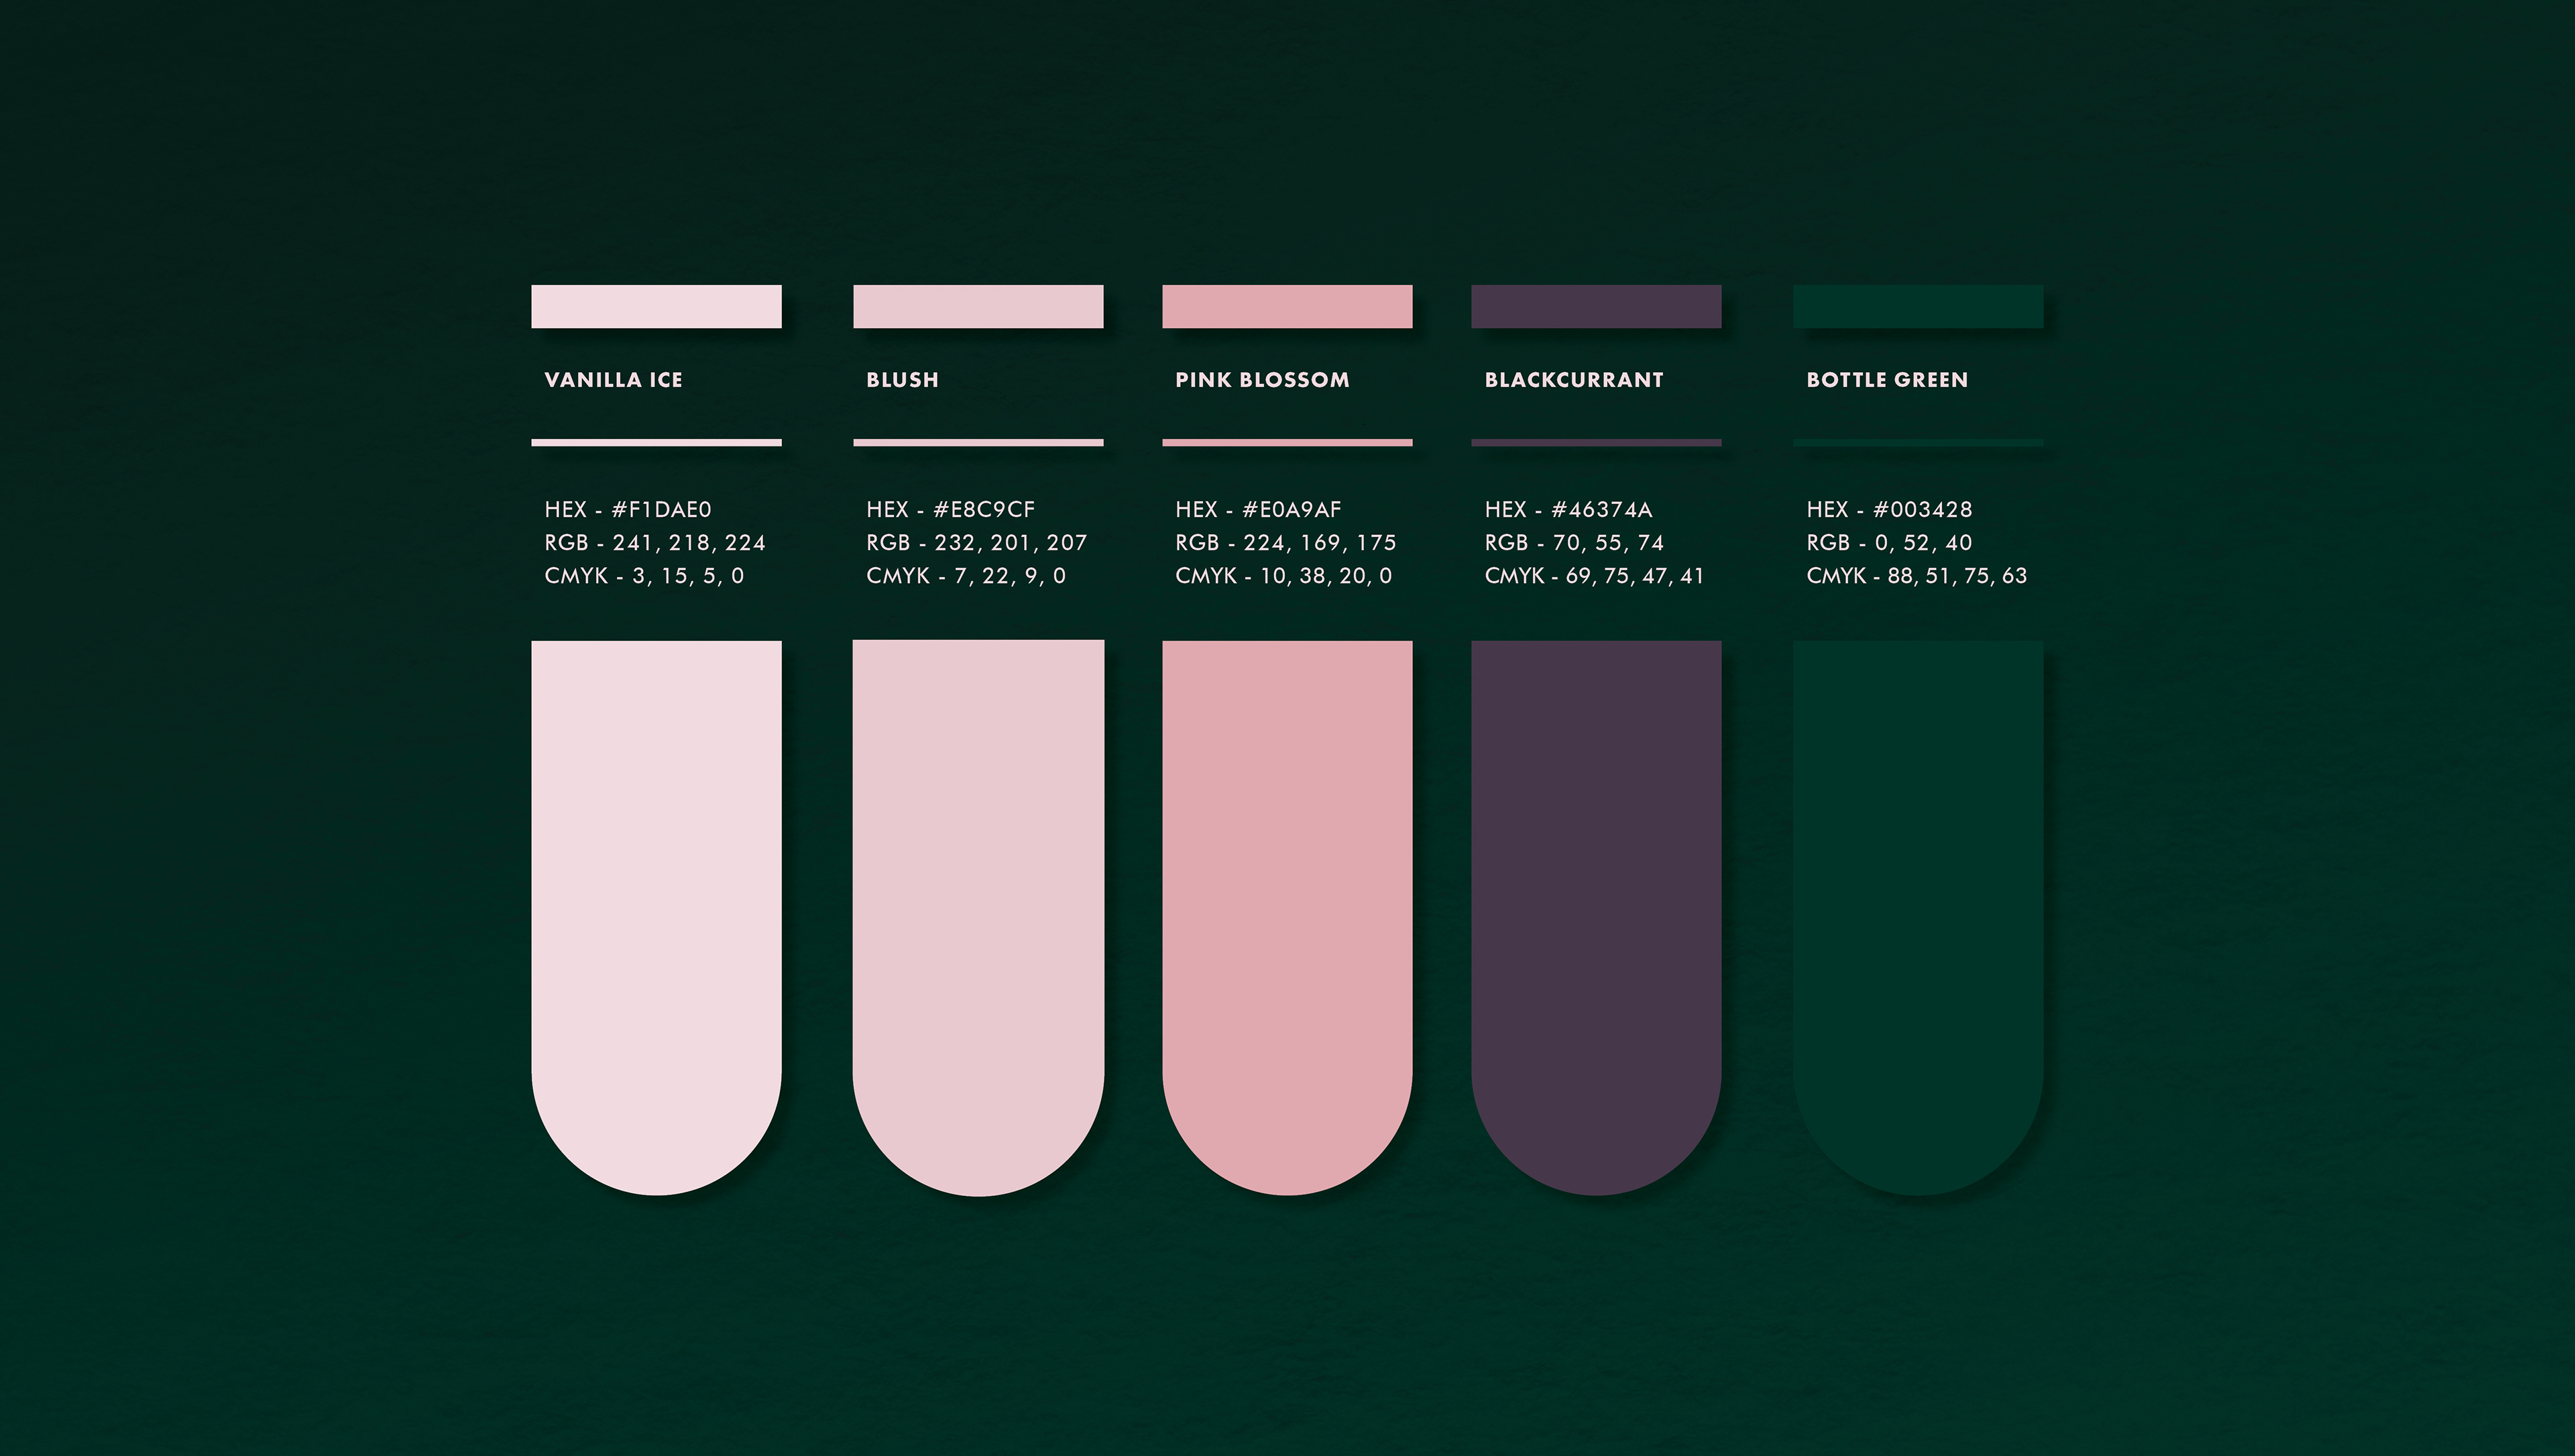The image size is (2575, 1456).
Task: Click the text HEX - #46374A
Action: pos(1568,510)
